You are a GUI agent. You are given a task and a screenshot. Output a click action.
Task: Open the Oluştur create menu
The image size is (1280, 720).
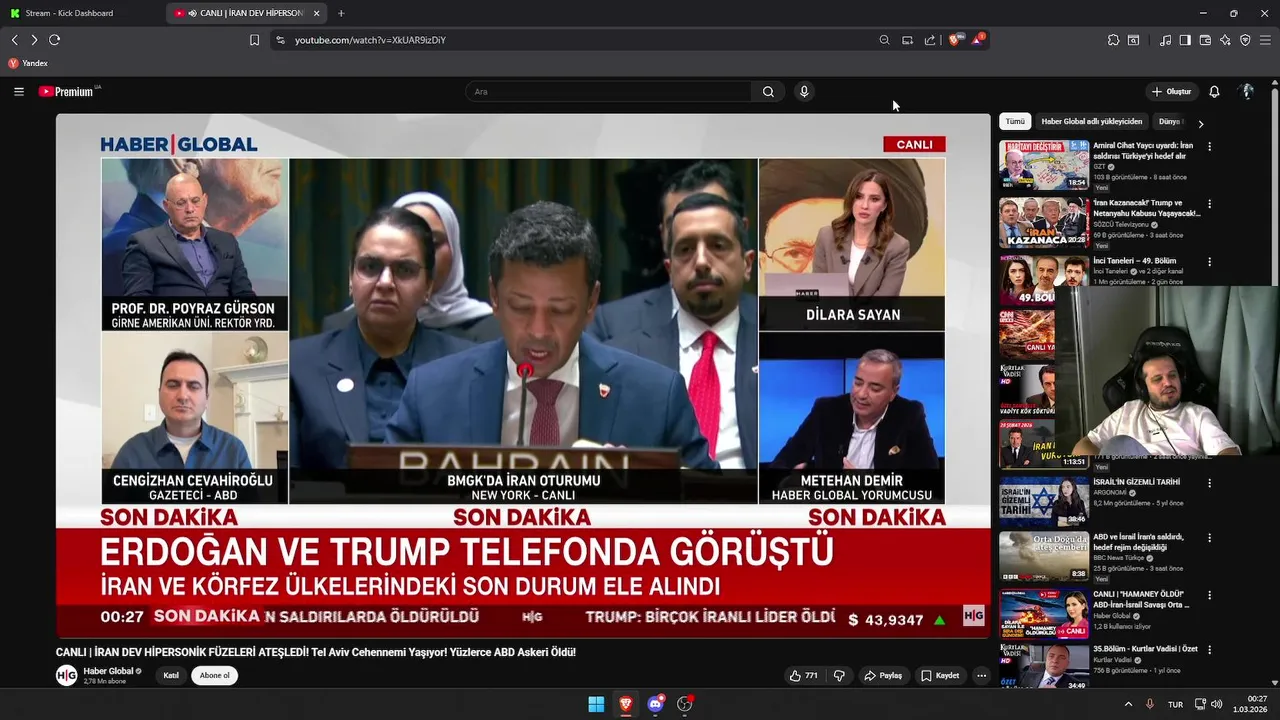pos(1172,91)
